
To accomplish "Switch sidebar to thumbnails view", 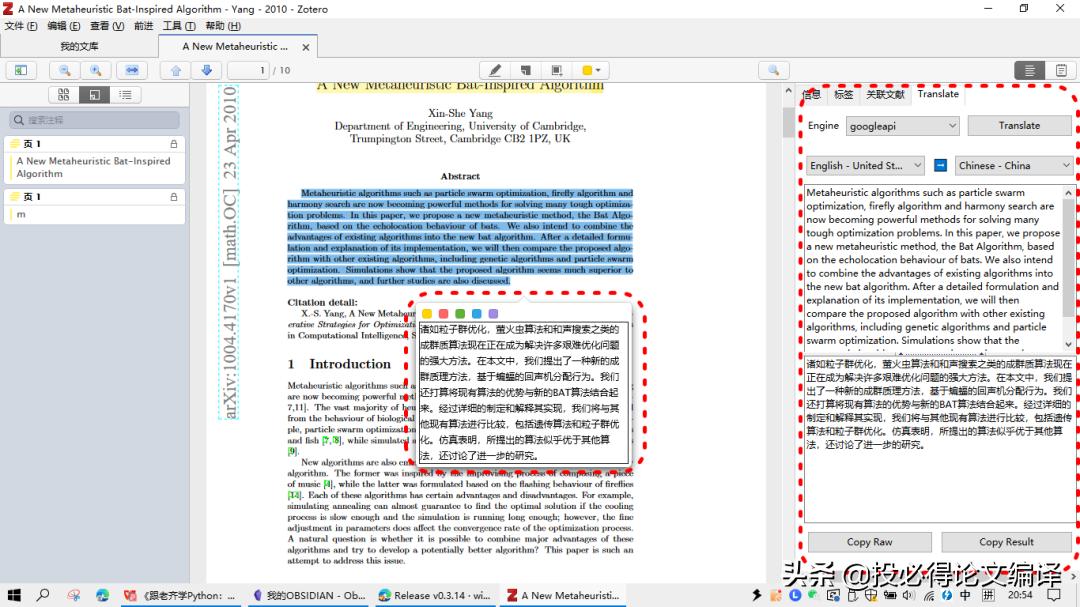I will click(64, 95).
